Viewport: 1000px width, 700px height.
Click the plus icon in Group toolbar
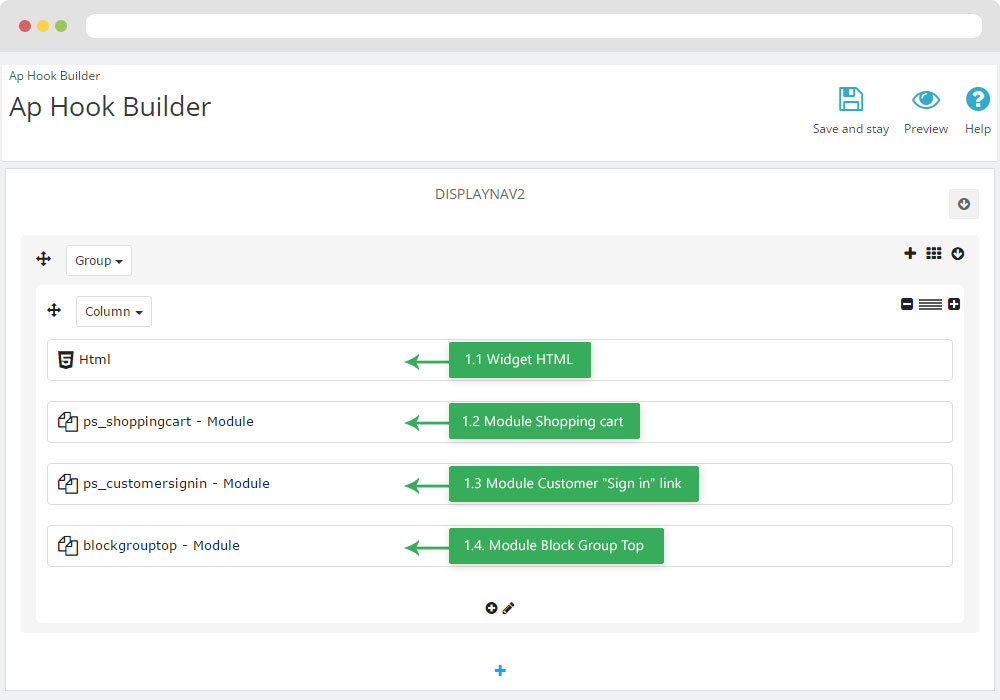click(x=910, y=254)
